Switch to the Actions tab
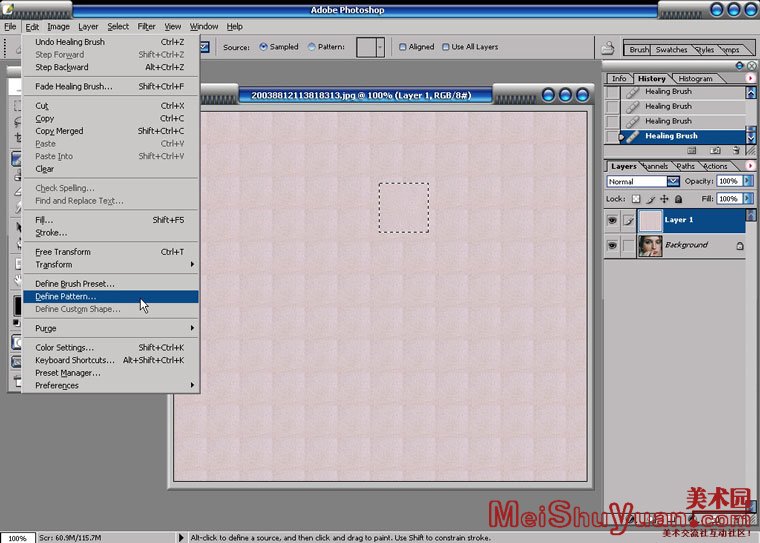 coord(715,166)
